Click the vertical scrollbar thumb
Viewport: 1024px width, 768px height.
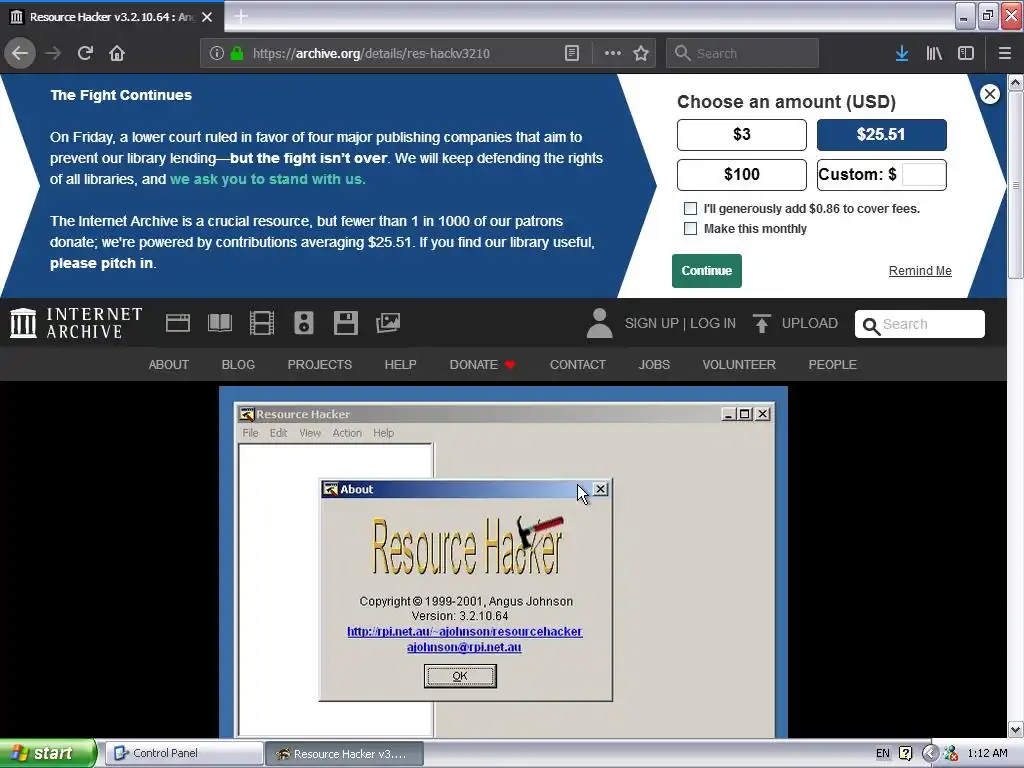pos(1016,185)
